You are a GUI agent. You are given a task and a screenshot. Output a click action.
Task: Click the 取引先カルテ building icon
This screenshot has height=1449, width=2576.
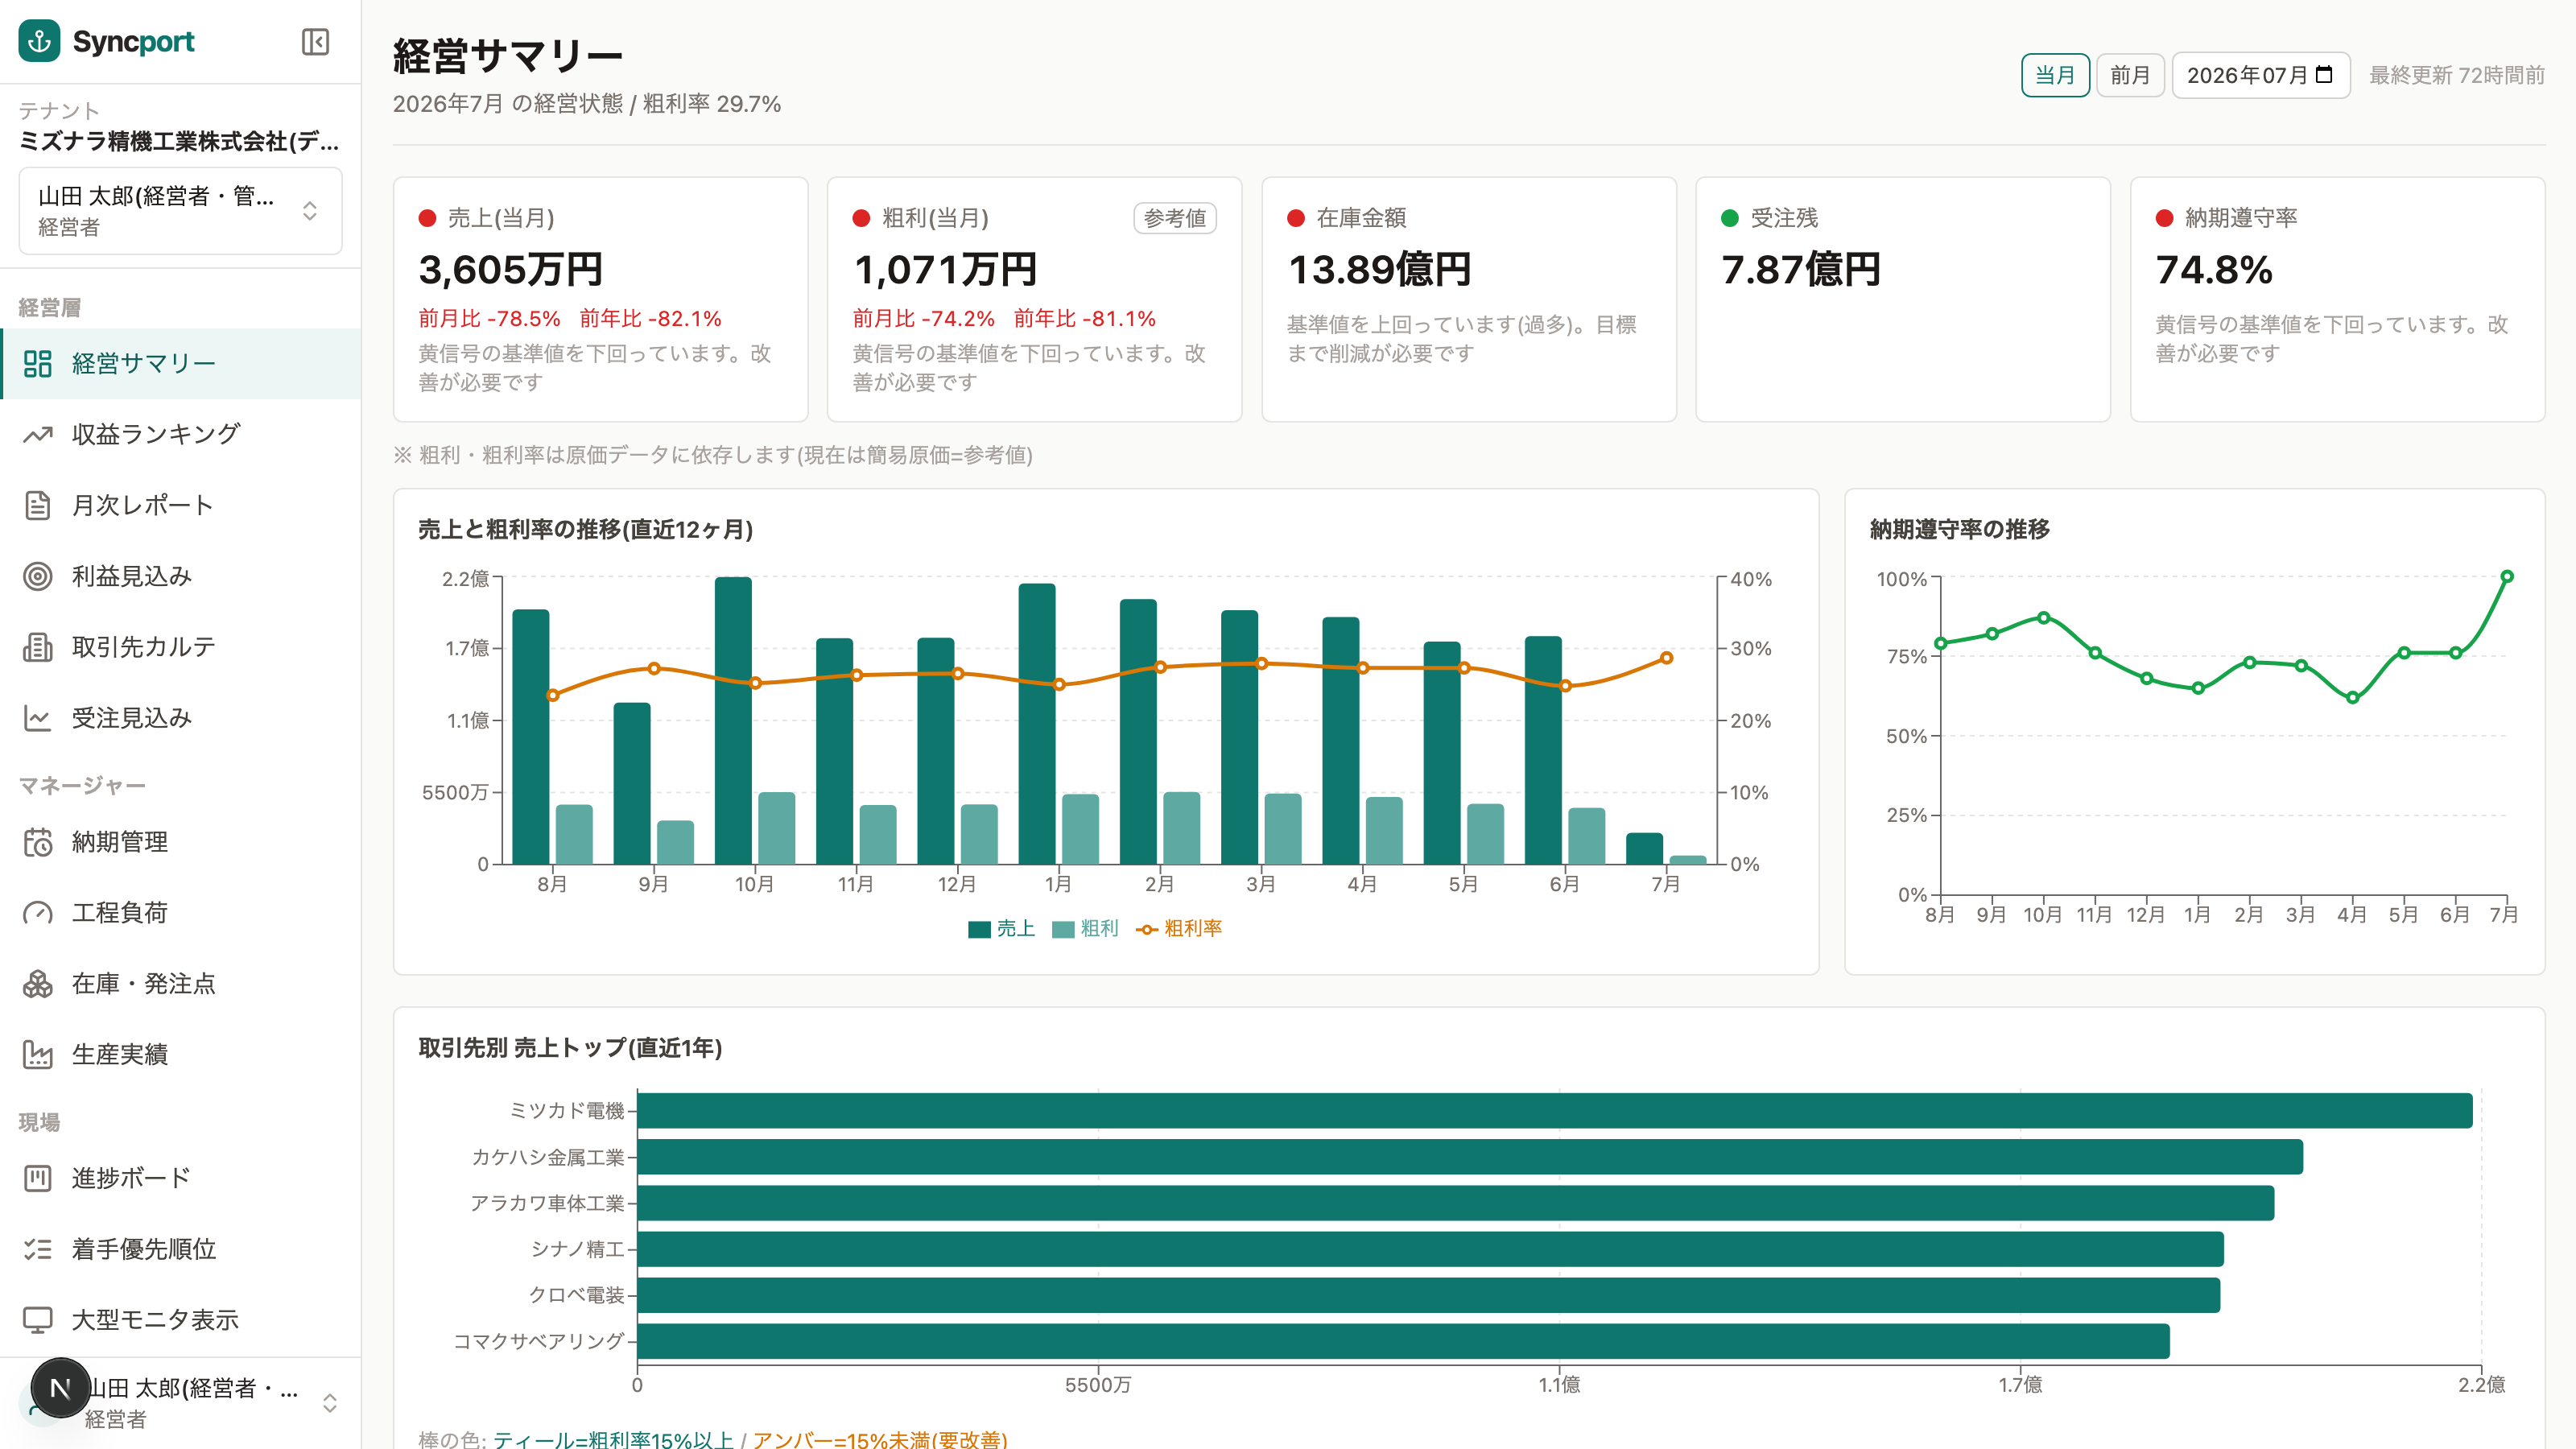point(38,647)
